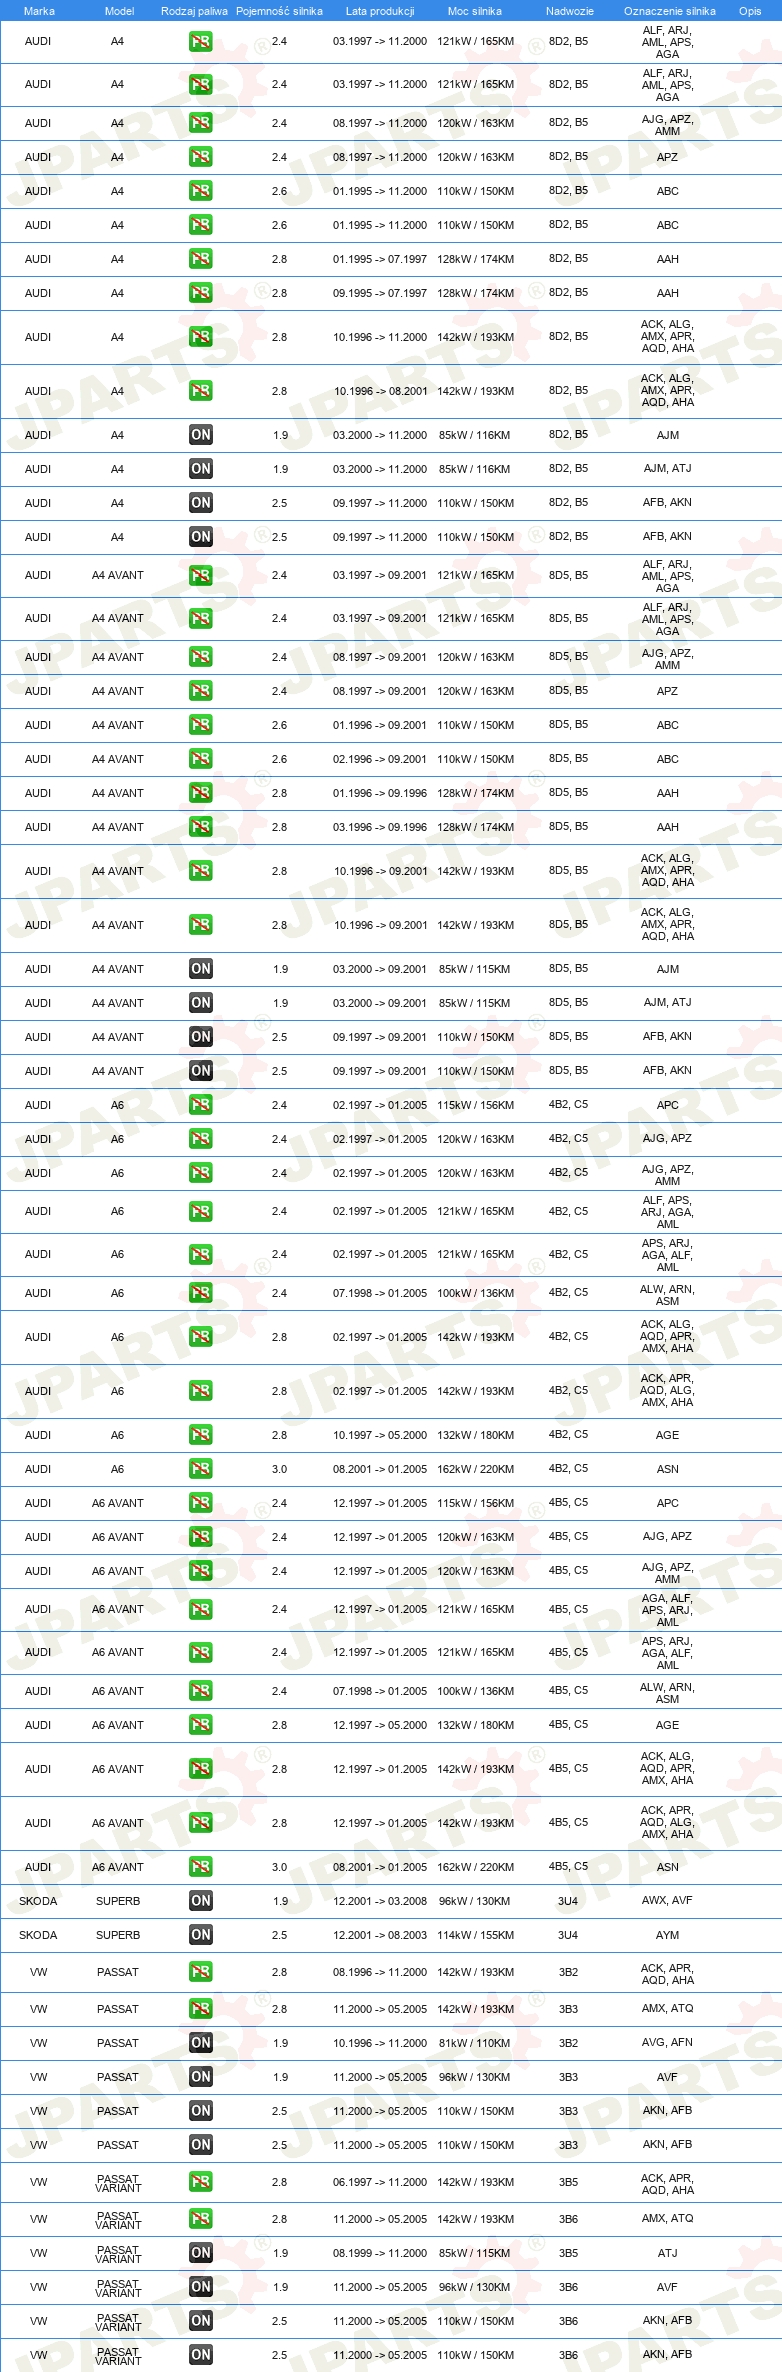Click petrol icon in VW Passat 3B3 AMX, ATQ row

[x=200, y=2009]
